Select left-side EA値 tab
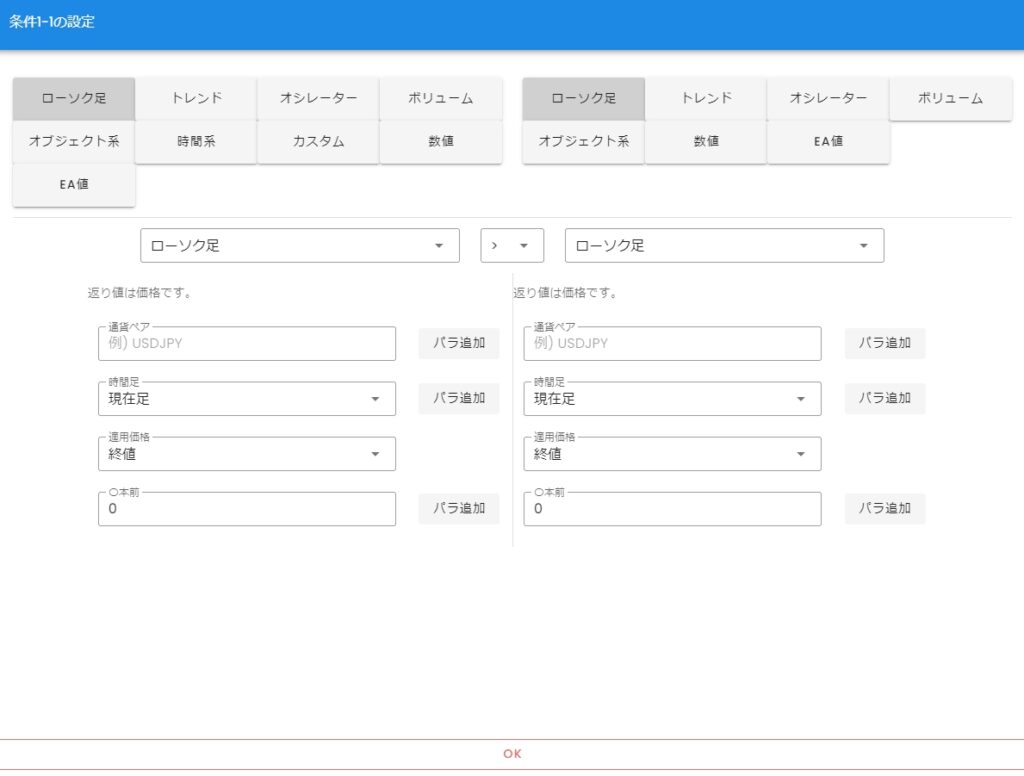Screen dimensions: 1024x776 tap(74, 185)
